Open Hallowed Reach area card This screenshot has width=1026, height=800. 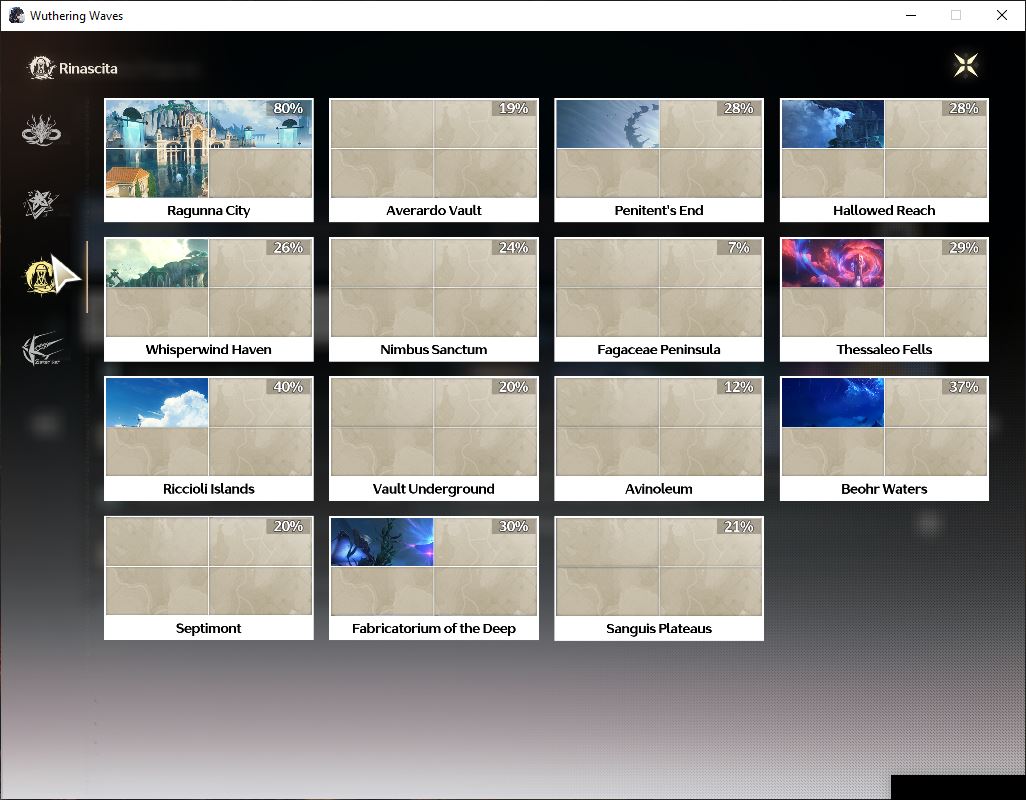tap(884, 160)
